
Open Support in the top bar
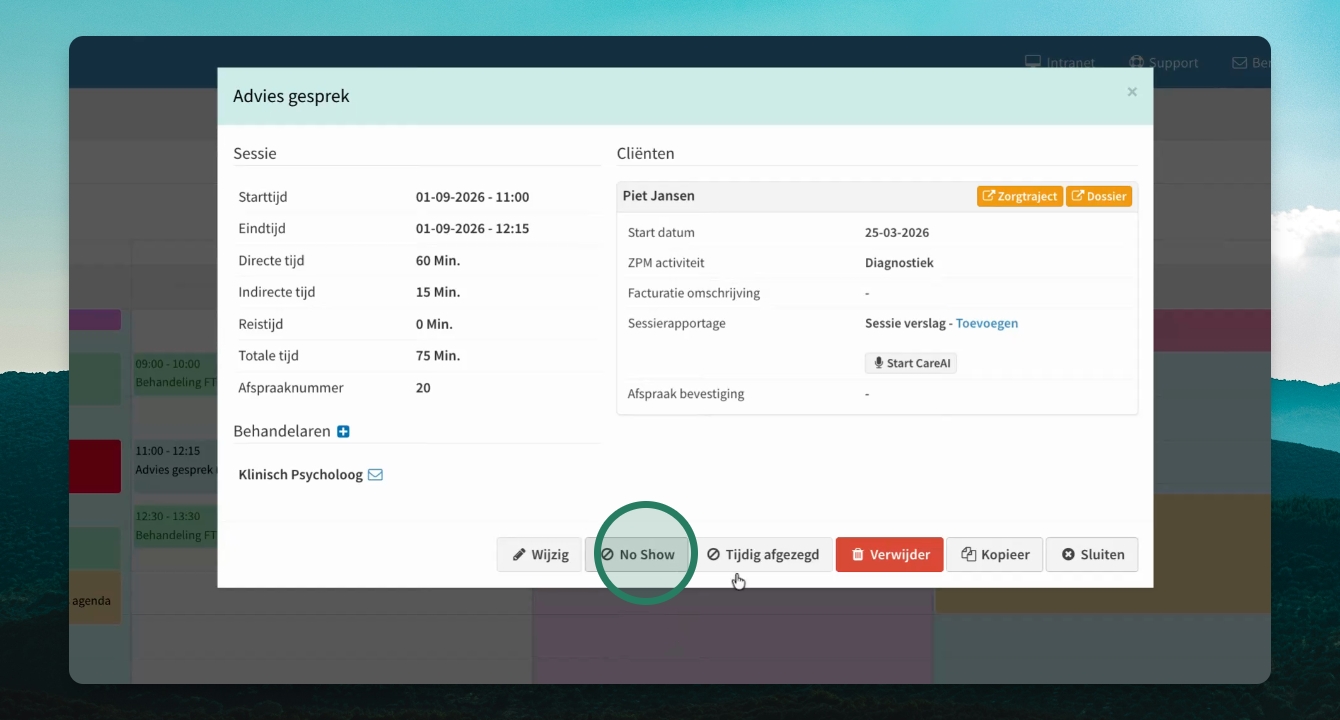click(x=1163, y=62)
